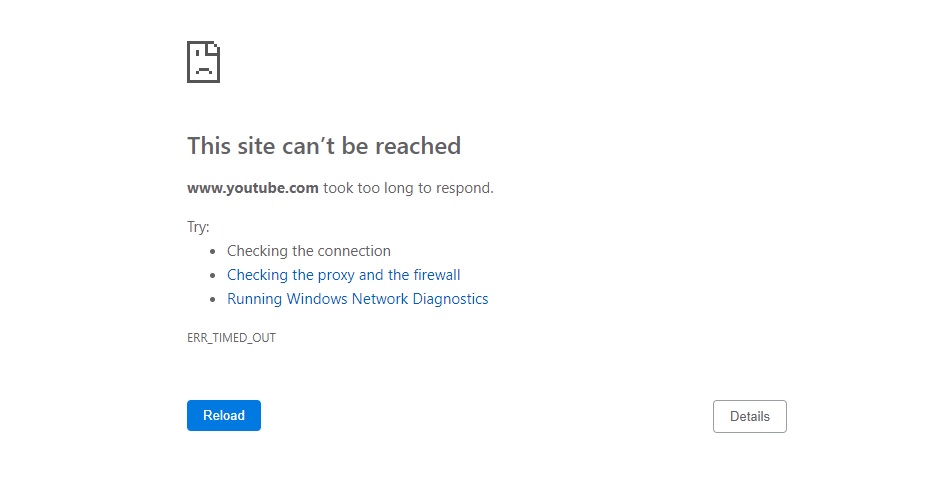Click the sad page error icon
This screenshot has height=477, width=930.
point(203,62)
